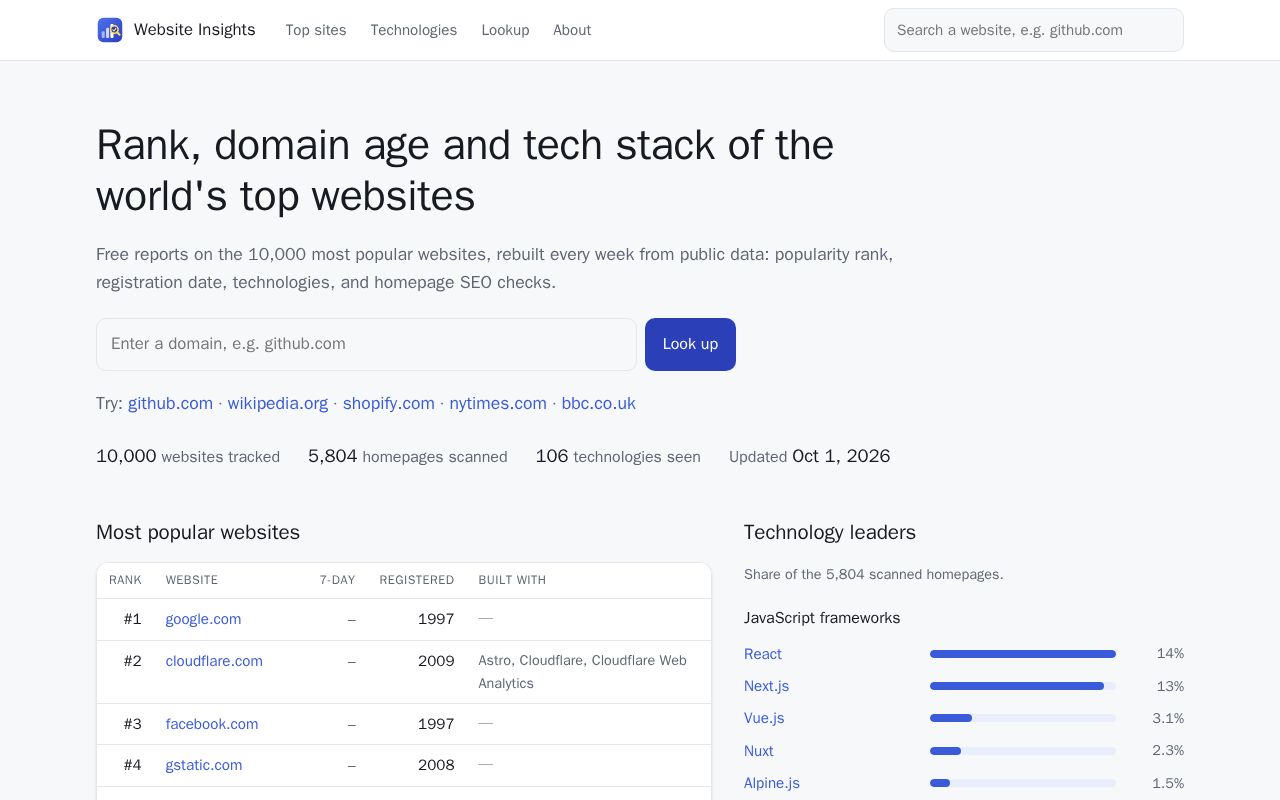1280x800 pixels.
Task: Click the 2009 registered year for cloudflare.com
Action: pyautogui.click(x=436, y=661)
